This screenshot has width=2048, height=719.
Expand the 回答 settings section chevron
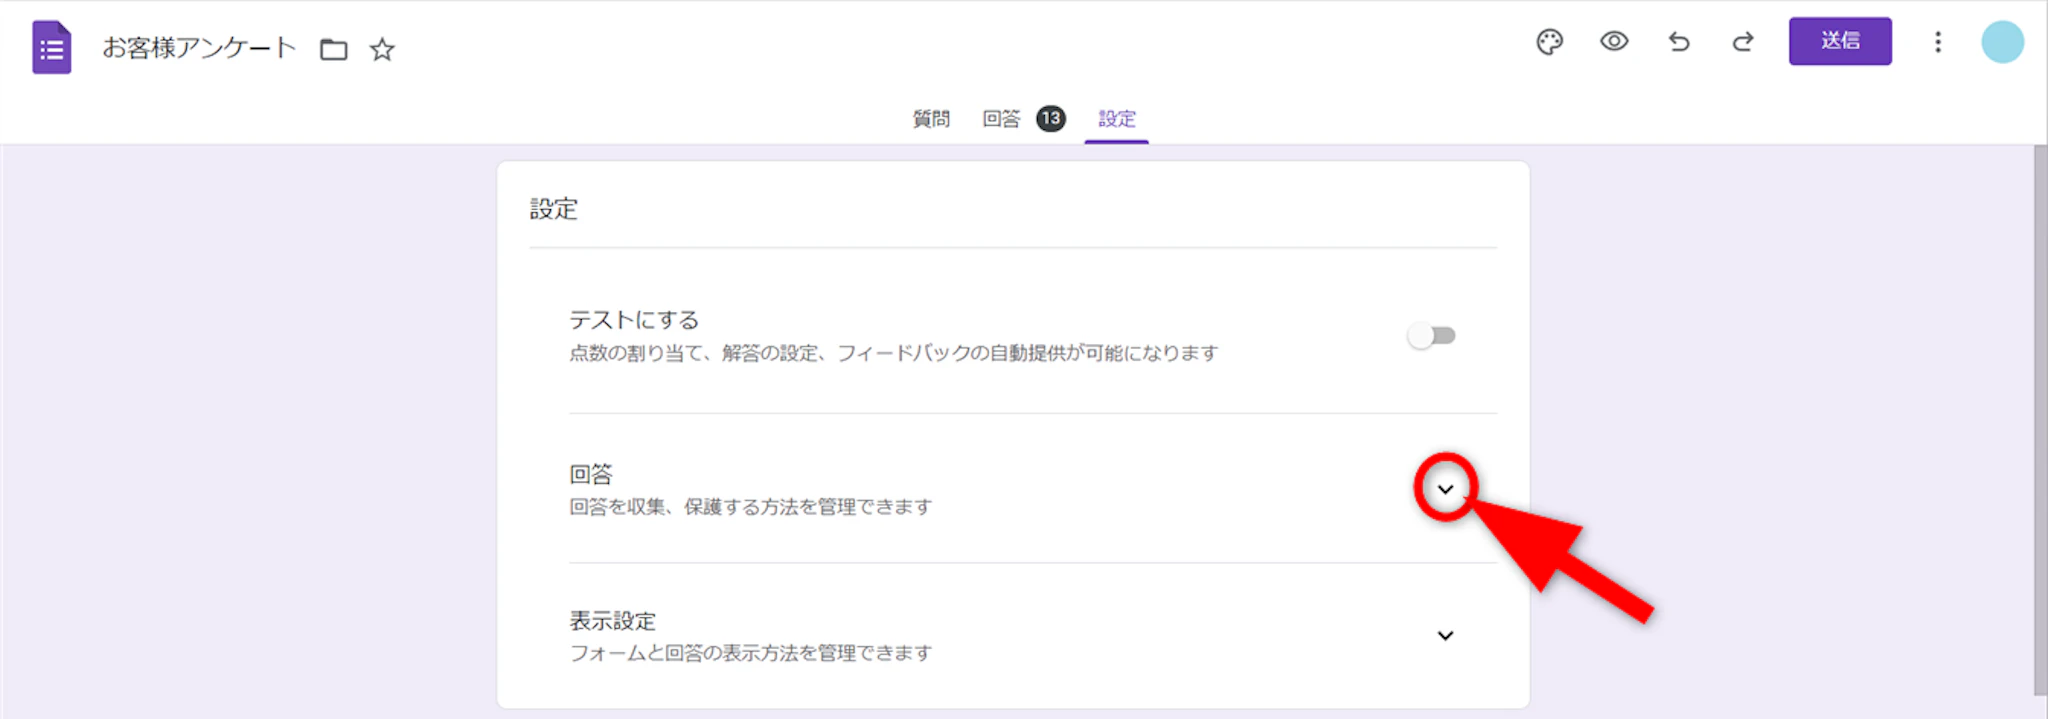1445,489
